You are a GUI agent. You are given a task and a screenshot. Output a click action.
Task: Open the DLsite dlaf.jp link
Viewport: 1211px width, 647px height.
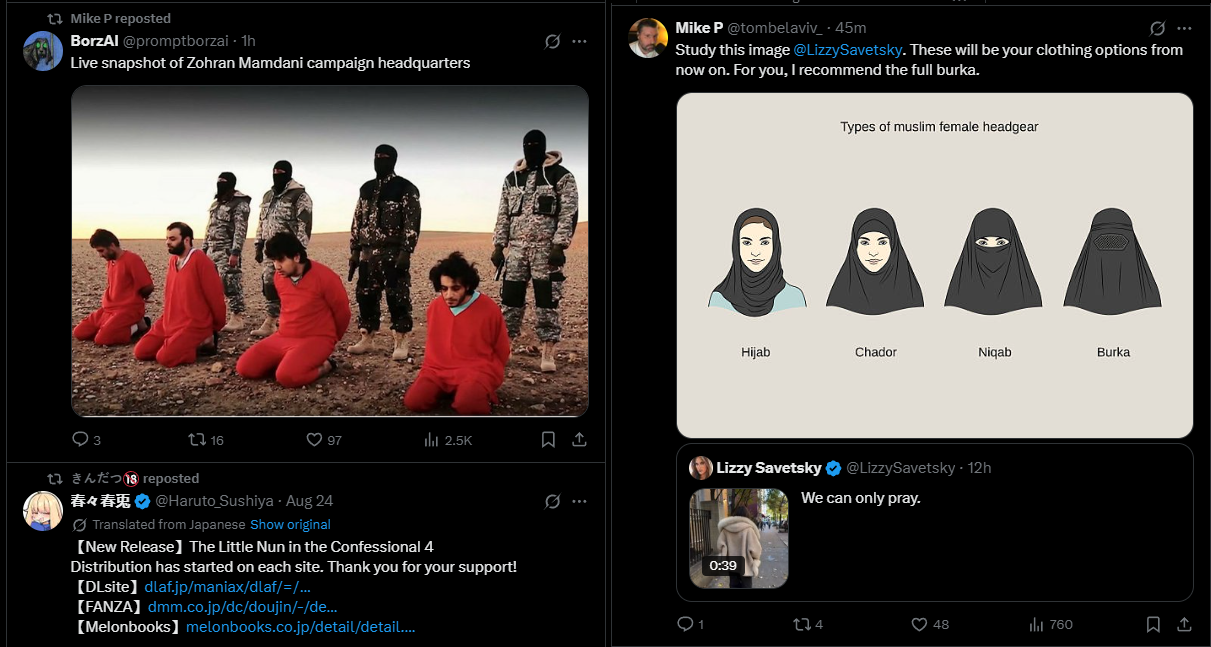[227, 587]
